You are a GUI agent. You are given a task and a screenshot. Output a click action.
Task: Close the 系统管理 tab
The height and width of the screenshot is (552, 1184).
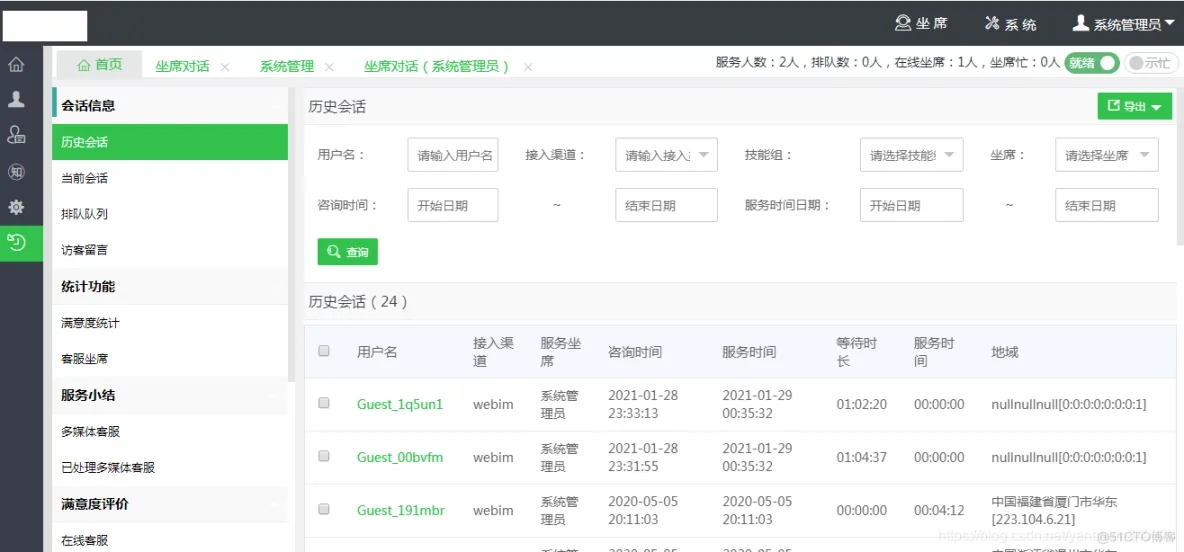coord(328,66)
